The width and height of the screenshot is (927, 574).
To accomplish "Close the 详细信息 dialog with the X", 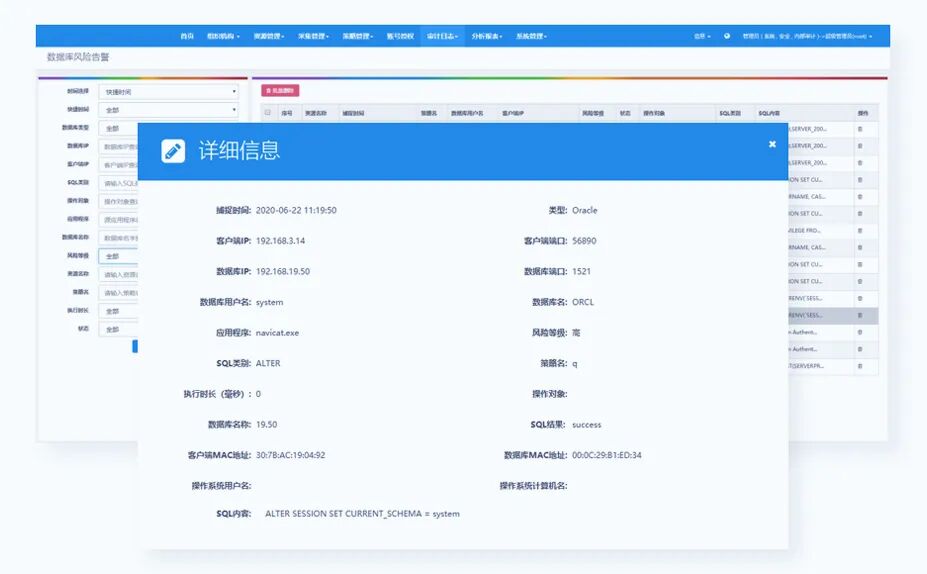I will click(x=772, y=144).
